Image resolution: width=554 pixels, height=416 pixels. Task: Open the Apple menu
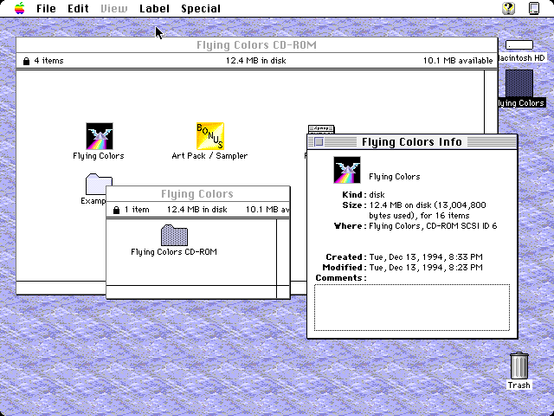pyautogui.click(x=20, y=8)
